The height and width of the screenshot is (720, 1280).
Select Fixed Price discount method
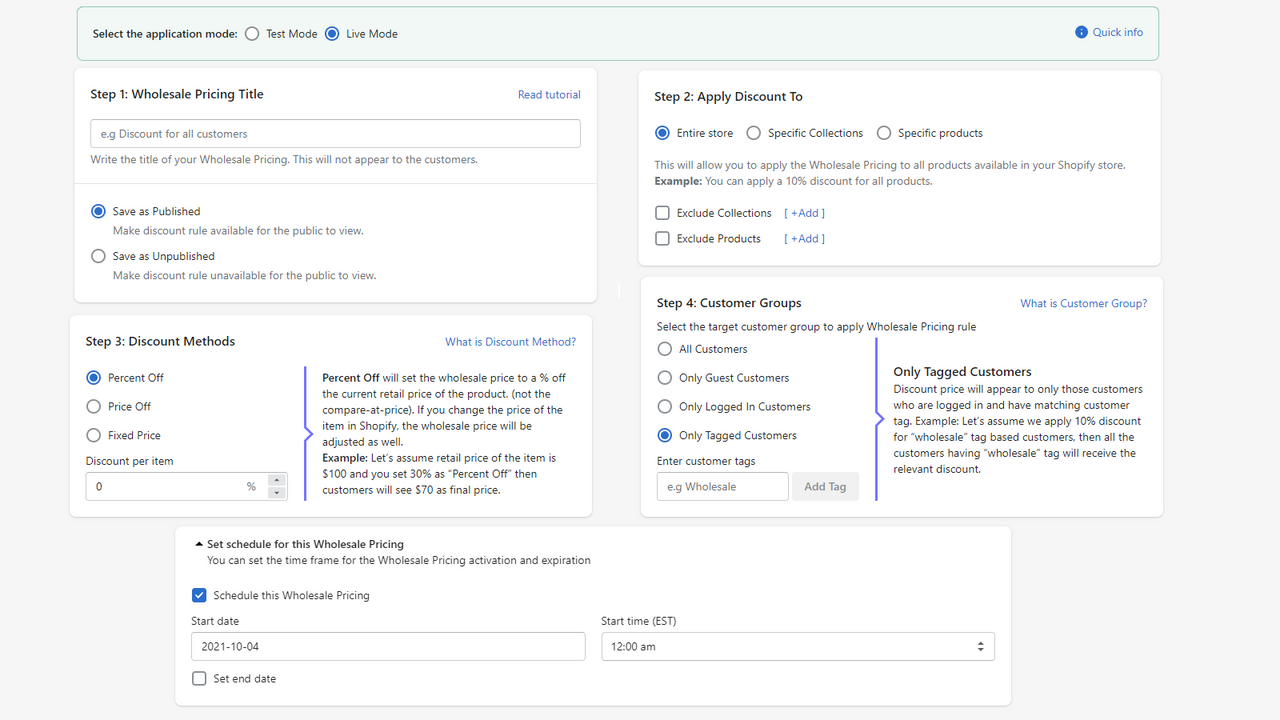(x=94, y=435)
